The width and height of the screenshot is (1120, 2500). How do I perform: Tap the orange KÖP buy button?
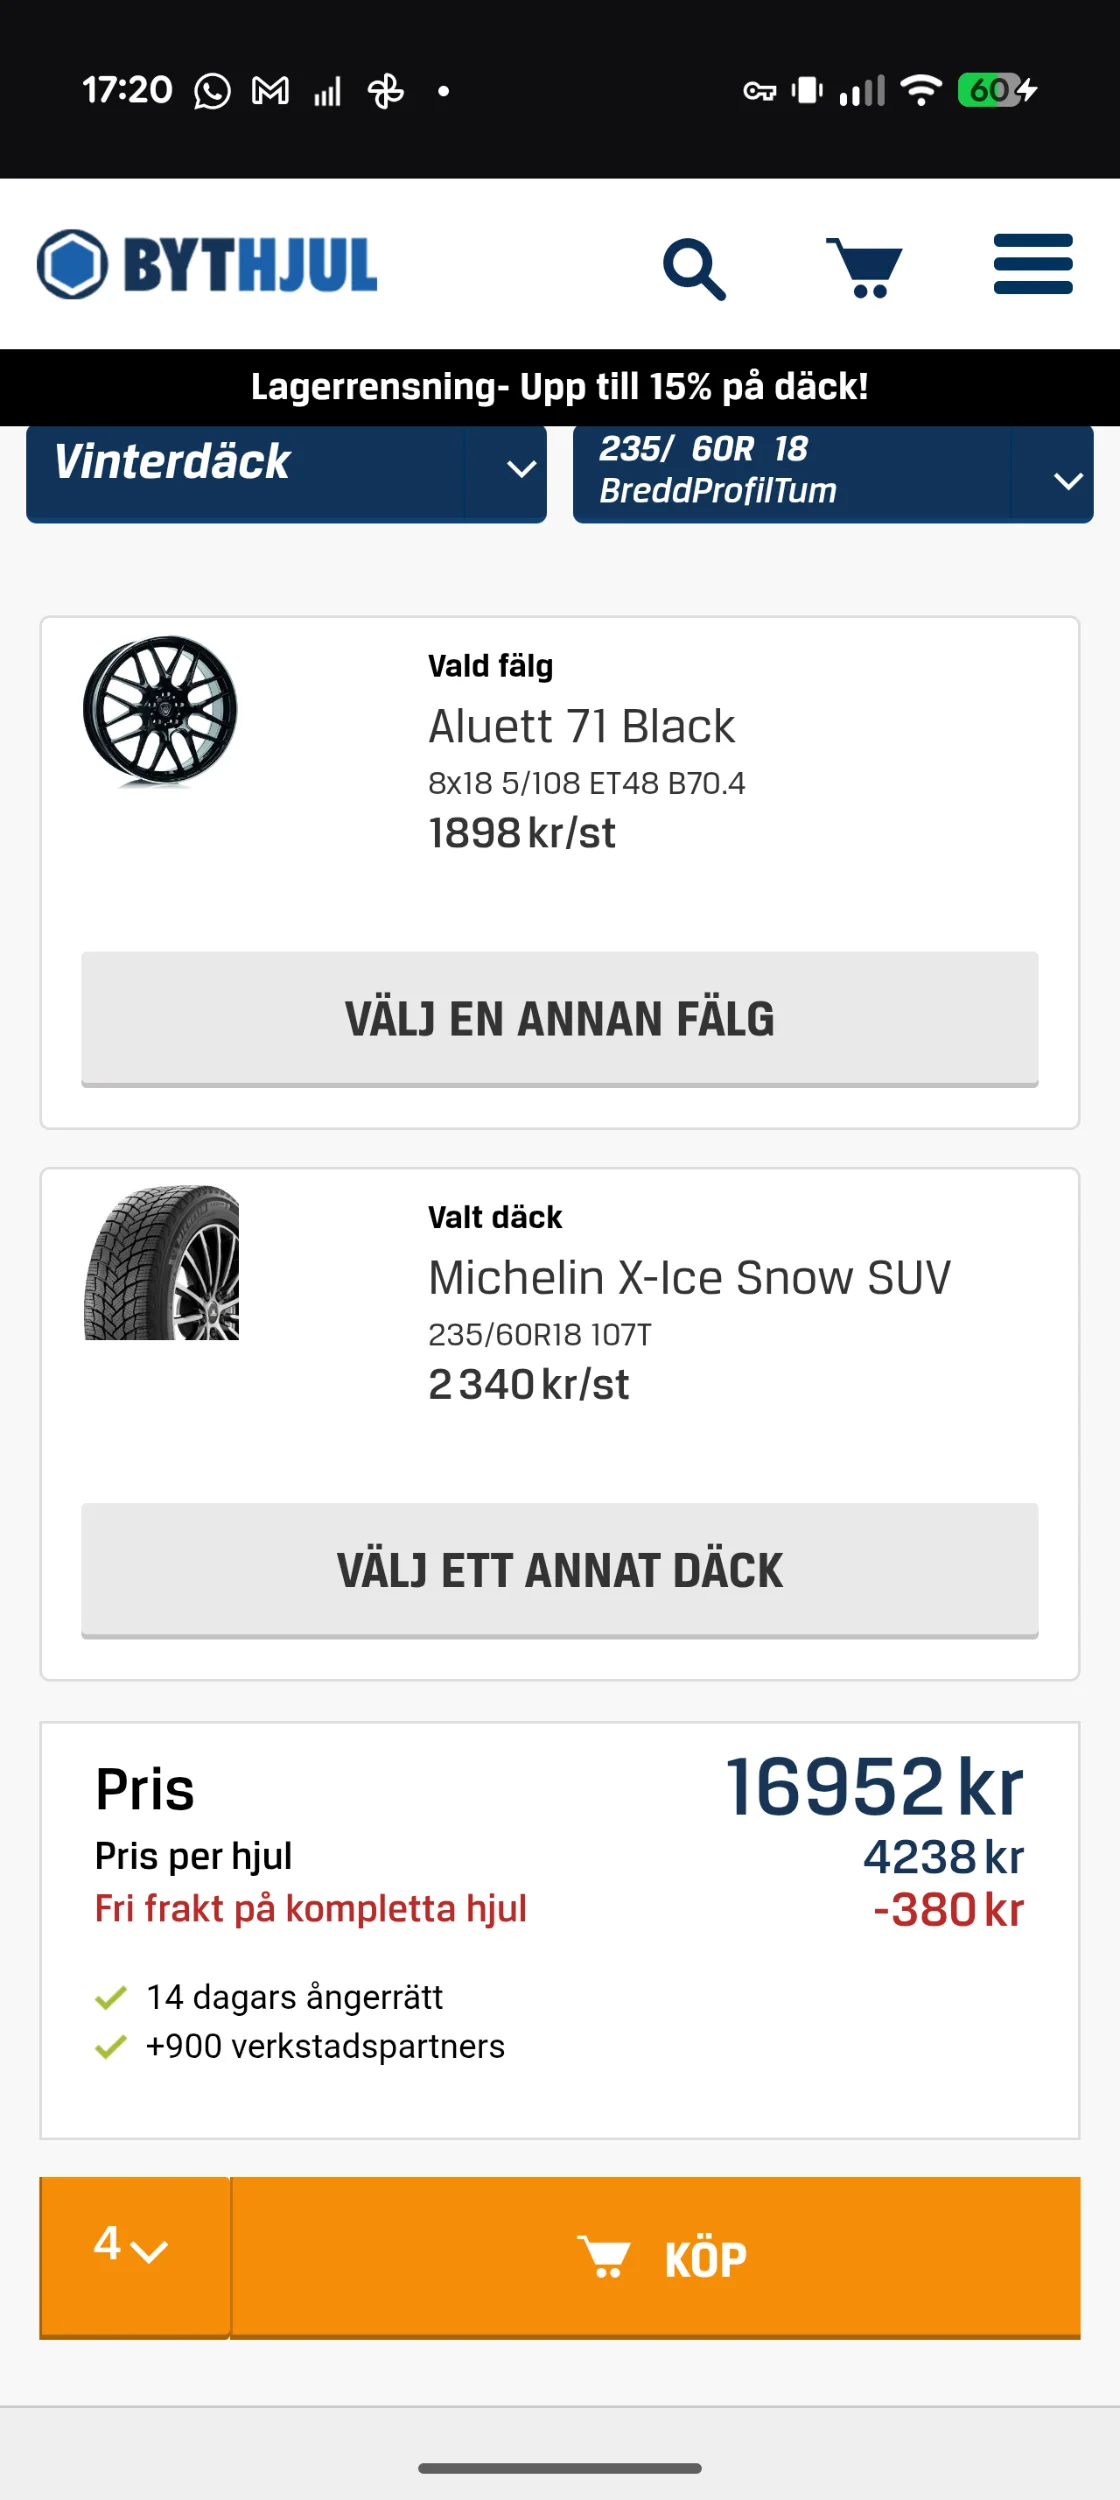(656, 2256)
